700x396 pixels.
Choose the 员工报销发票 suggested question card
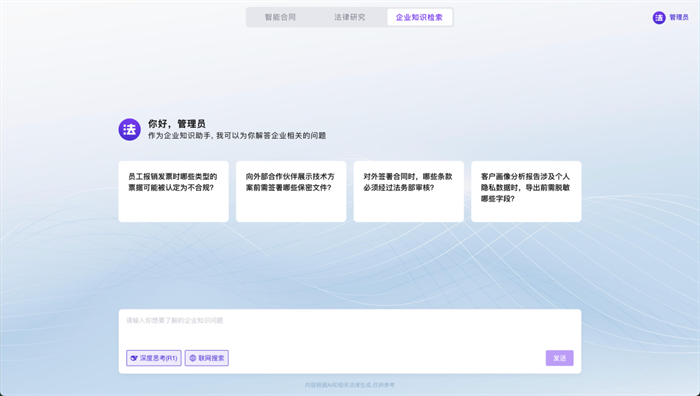tap(174, 192)
